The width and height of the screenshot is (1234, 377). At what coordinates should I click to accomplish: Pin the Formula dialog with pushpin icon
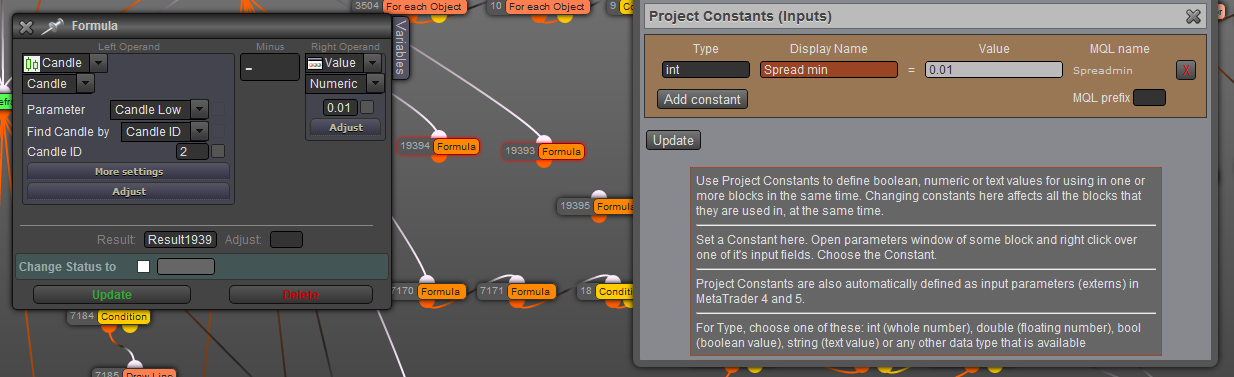coord(53,26)
